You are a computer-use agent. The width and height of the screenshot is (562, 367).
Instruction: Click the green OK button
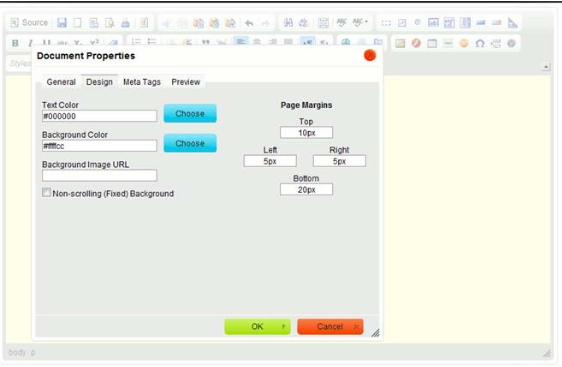tap(257, 327)
